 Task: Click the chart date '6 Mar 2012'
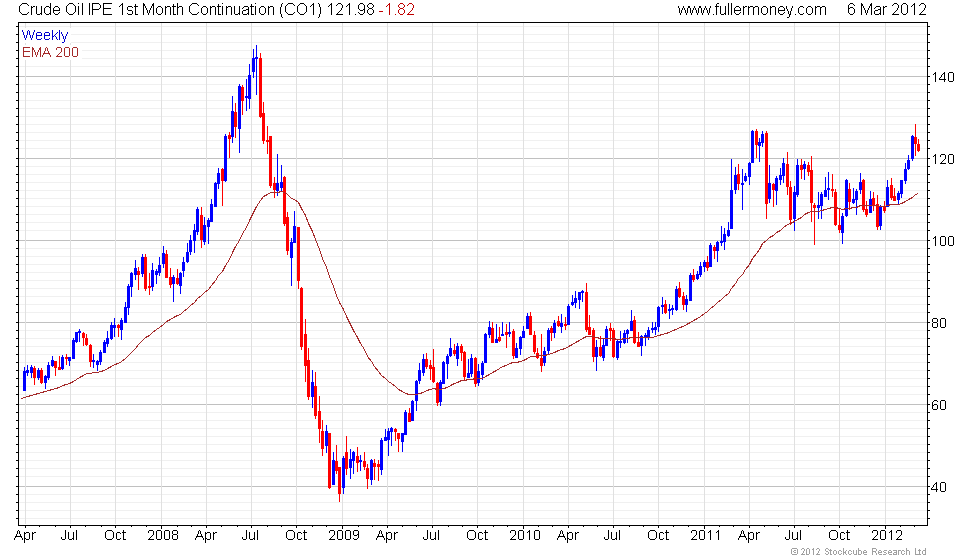click(886, 9)
